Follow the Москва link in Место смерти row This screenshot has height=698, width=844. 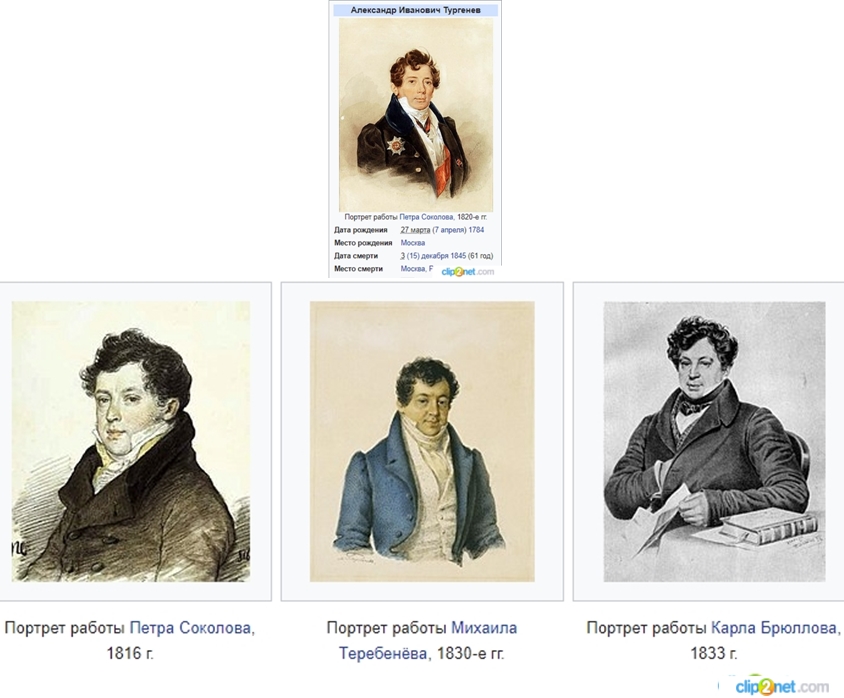(x=413, y=269)
